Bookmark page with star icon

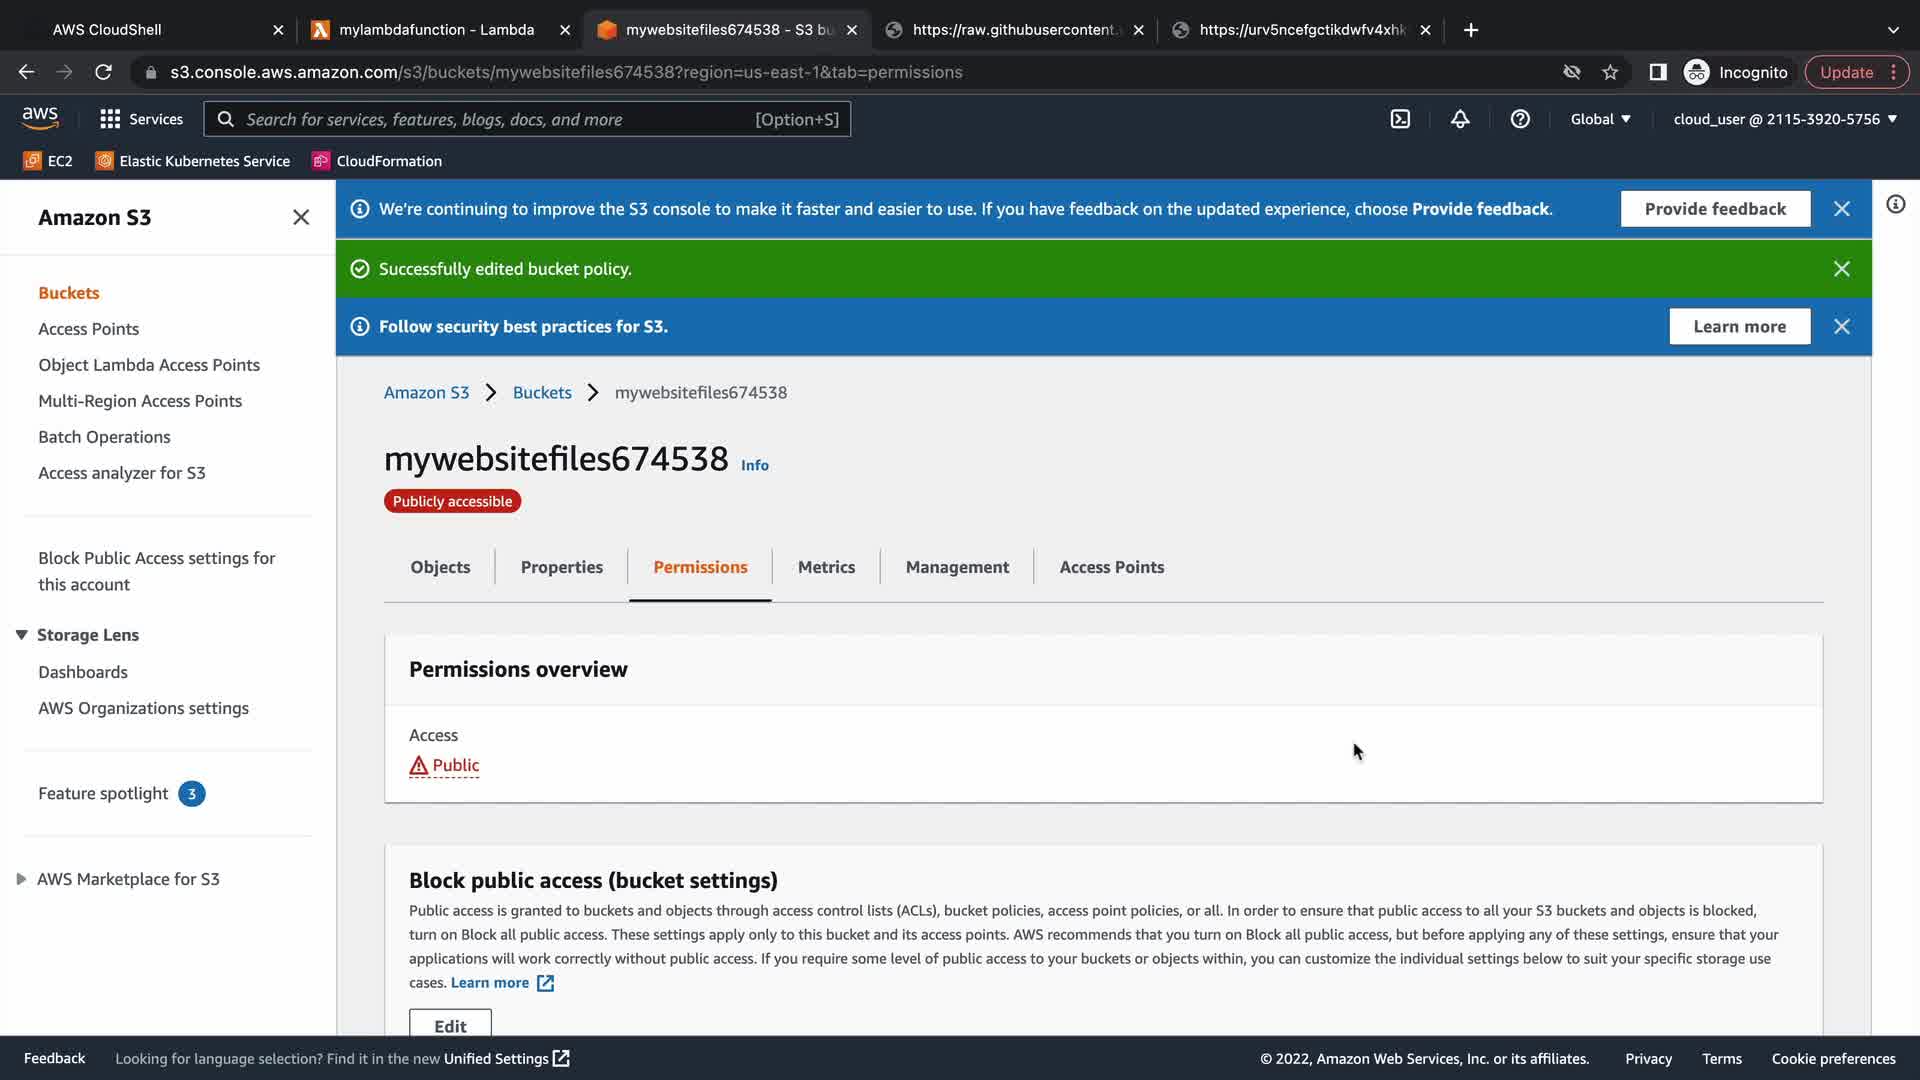tap(1610, 72)
